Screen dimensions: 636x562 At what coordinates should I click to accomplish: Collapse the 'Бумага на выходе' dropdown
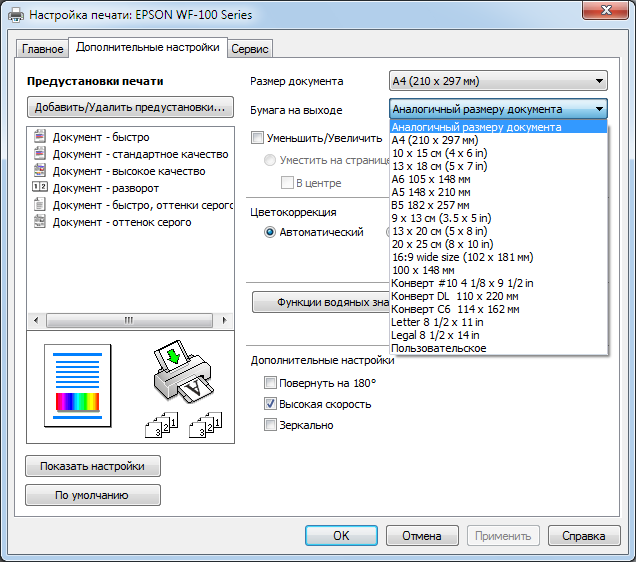point(498,109)
